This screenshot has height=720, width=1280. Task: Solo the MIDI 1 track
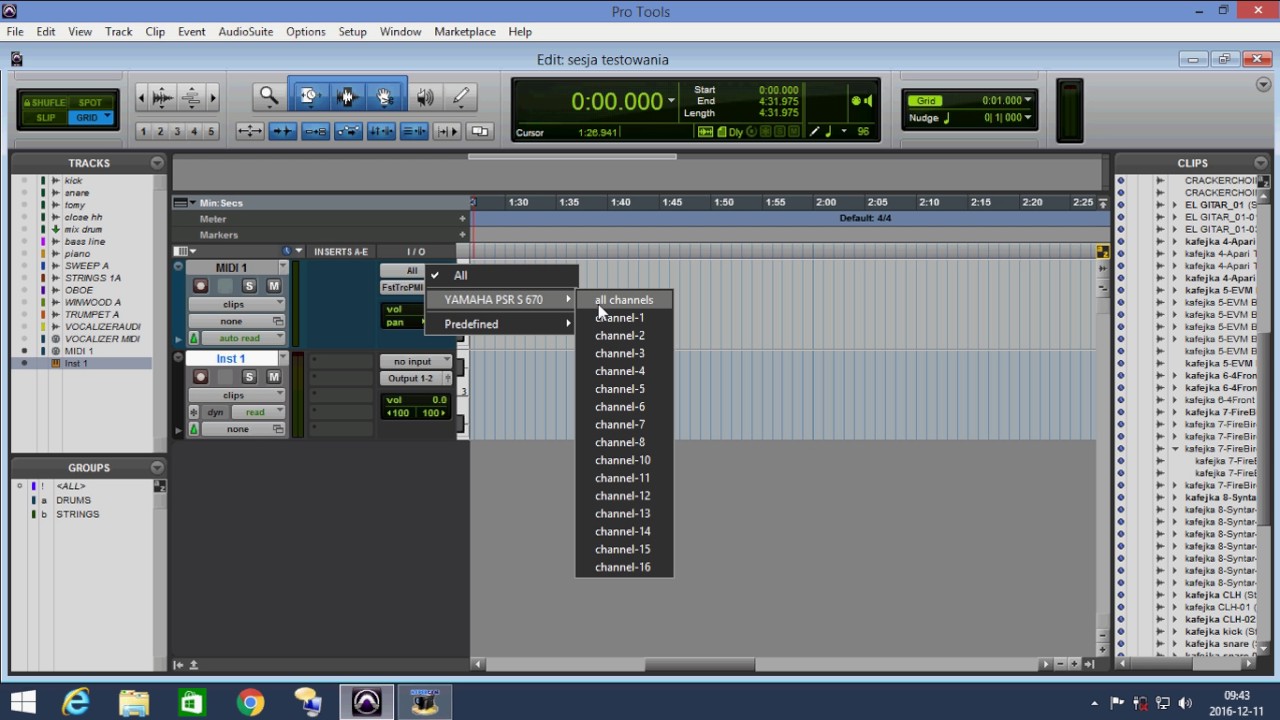pos(249,286)
